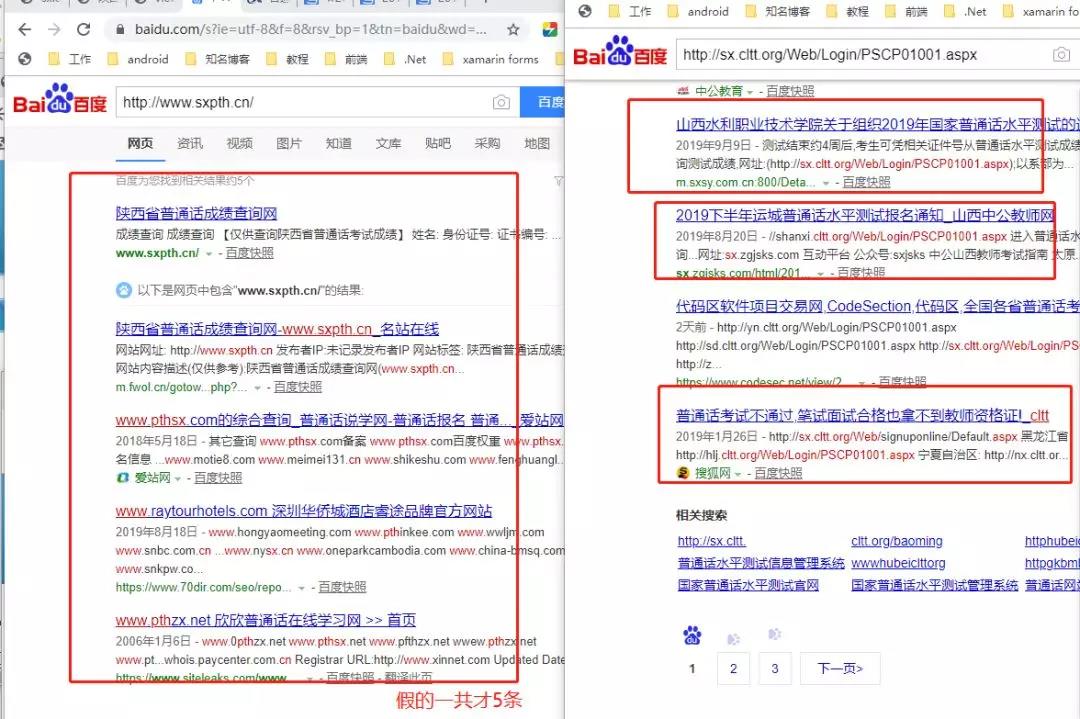1080x719 pixels.
Task: Expand the 搜狐网 source dropdown arrow
Action: [x=738, y=474]
